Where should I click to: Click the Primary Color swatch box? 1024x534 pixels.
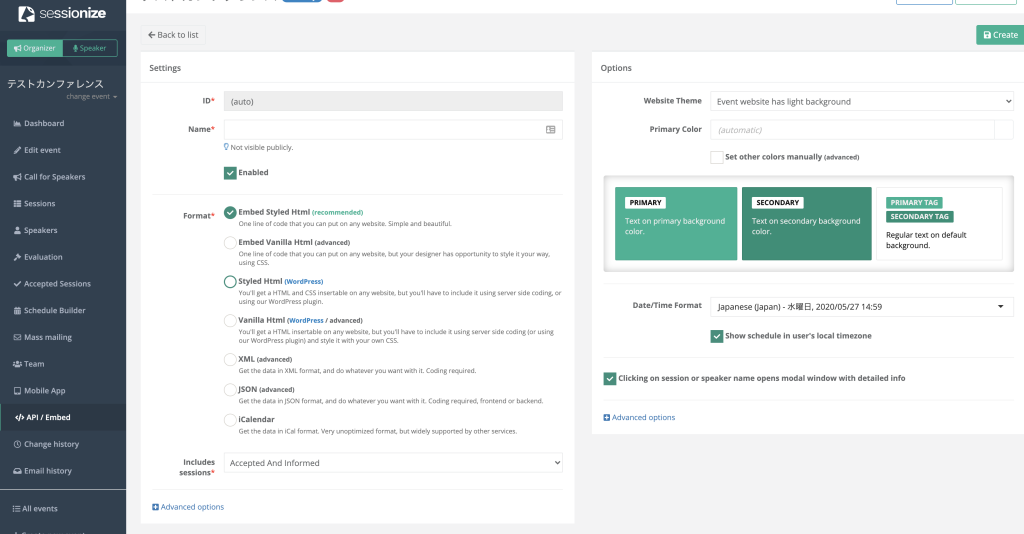point(1005,130)
